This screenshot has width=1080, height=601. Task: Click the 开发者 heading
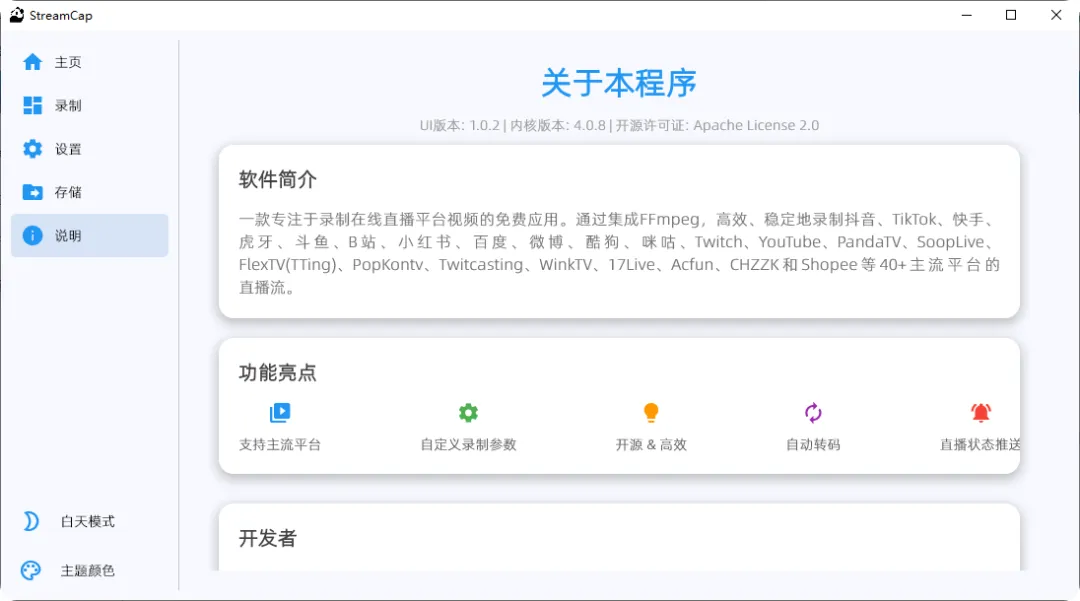pos(267,538)
